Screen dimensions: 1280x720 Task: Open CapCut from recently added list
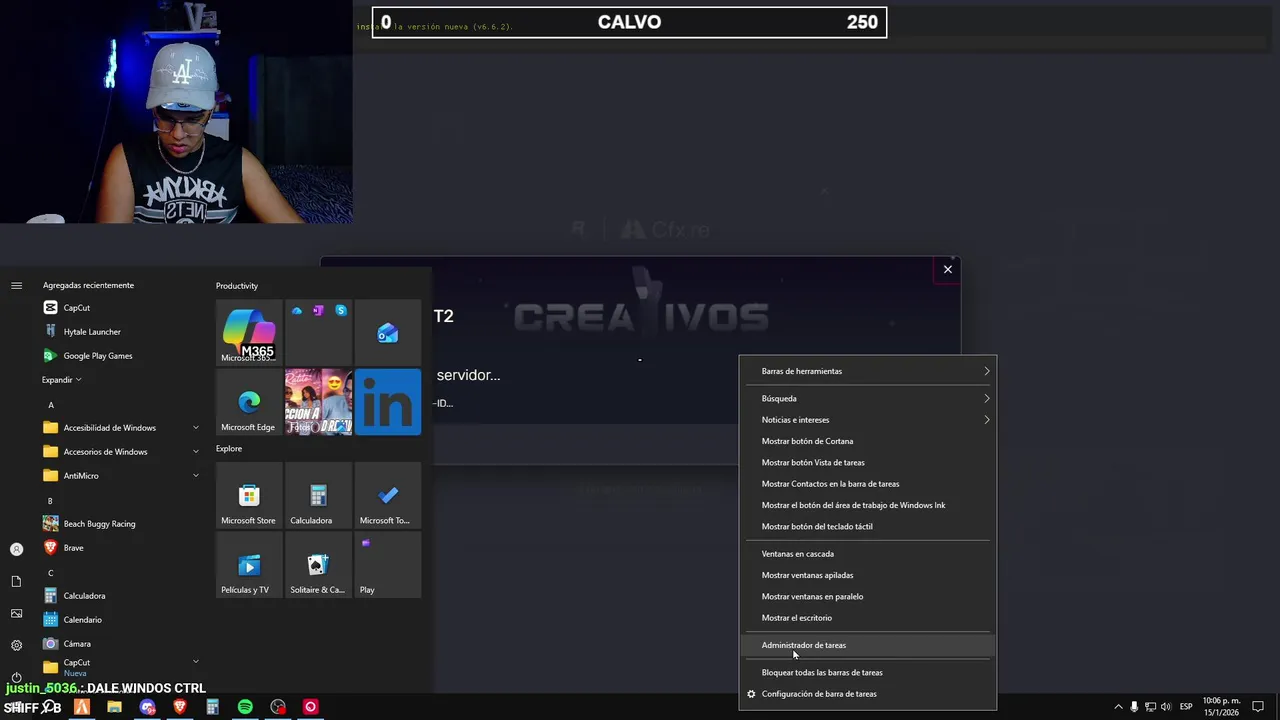coord(76,308)
